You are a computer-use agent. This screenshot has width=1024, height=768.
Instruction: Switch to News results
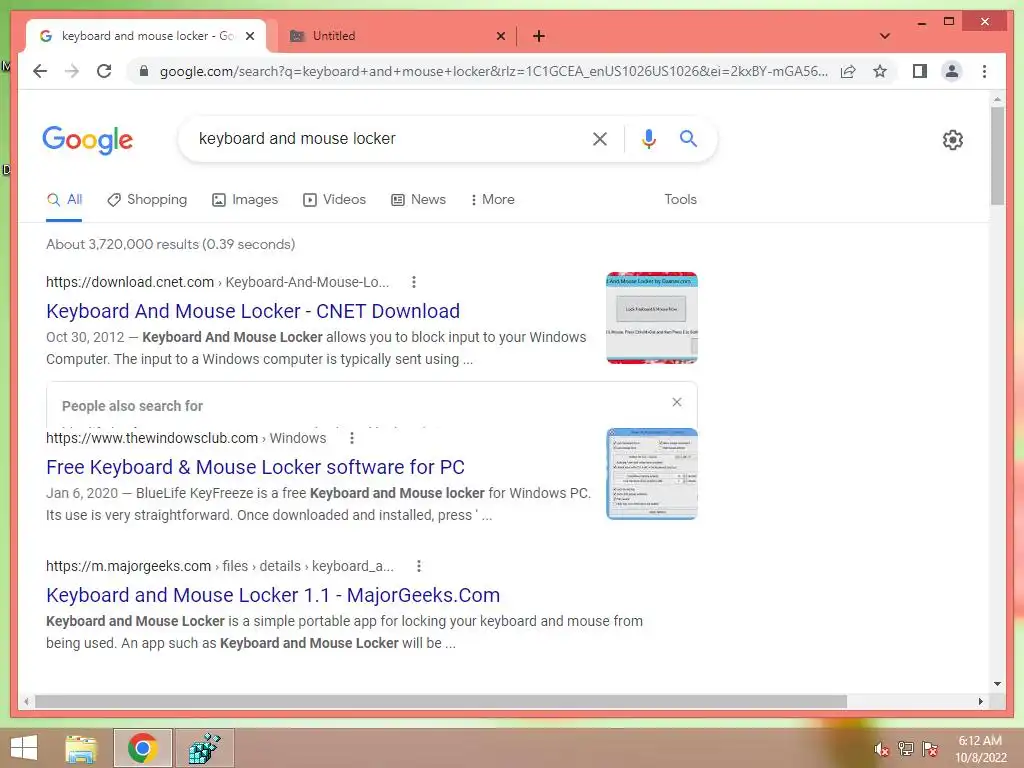(x=419, y=199)
